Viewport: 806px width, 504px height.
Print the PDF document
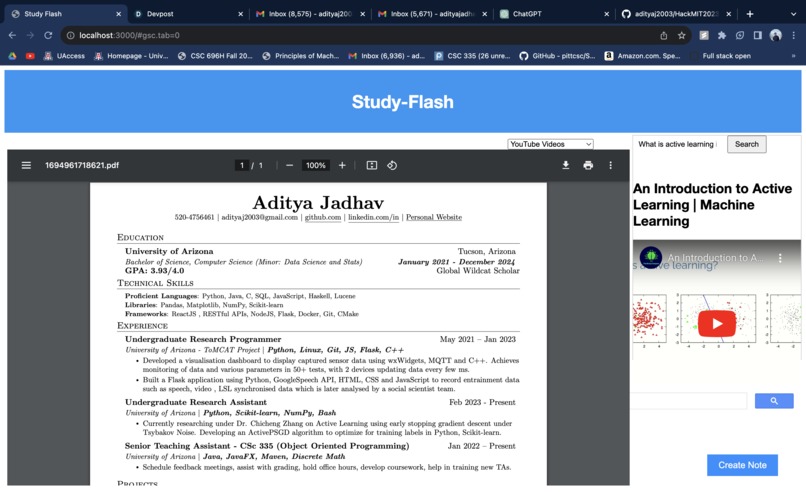(x=588, y=165)
